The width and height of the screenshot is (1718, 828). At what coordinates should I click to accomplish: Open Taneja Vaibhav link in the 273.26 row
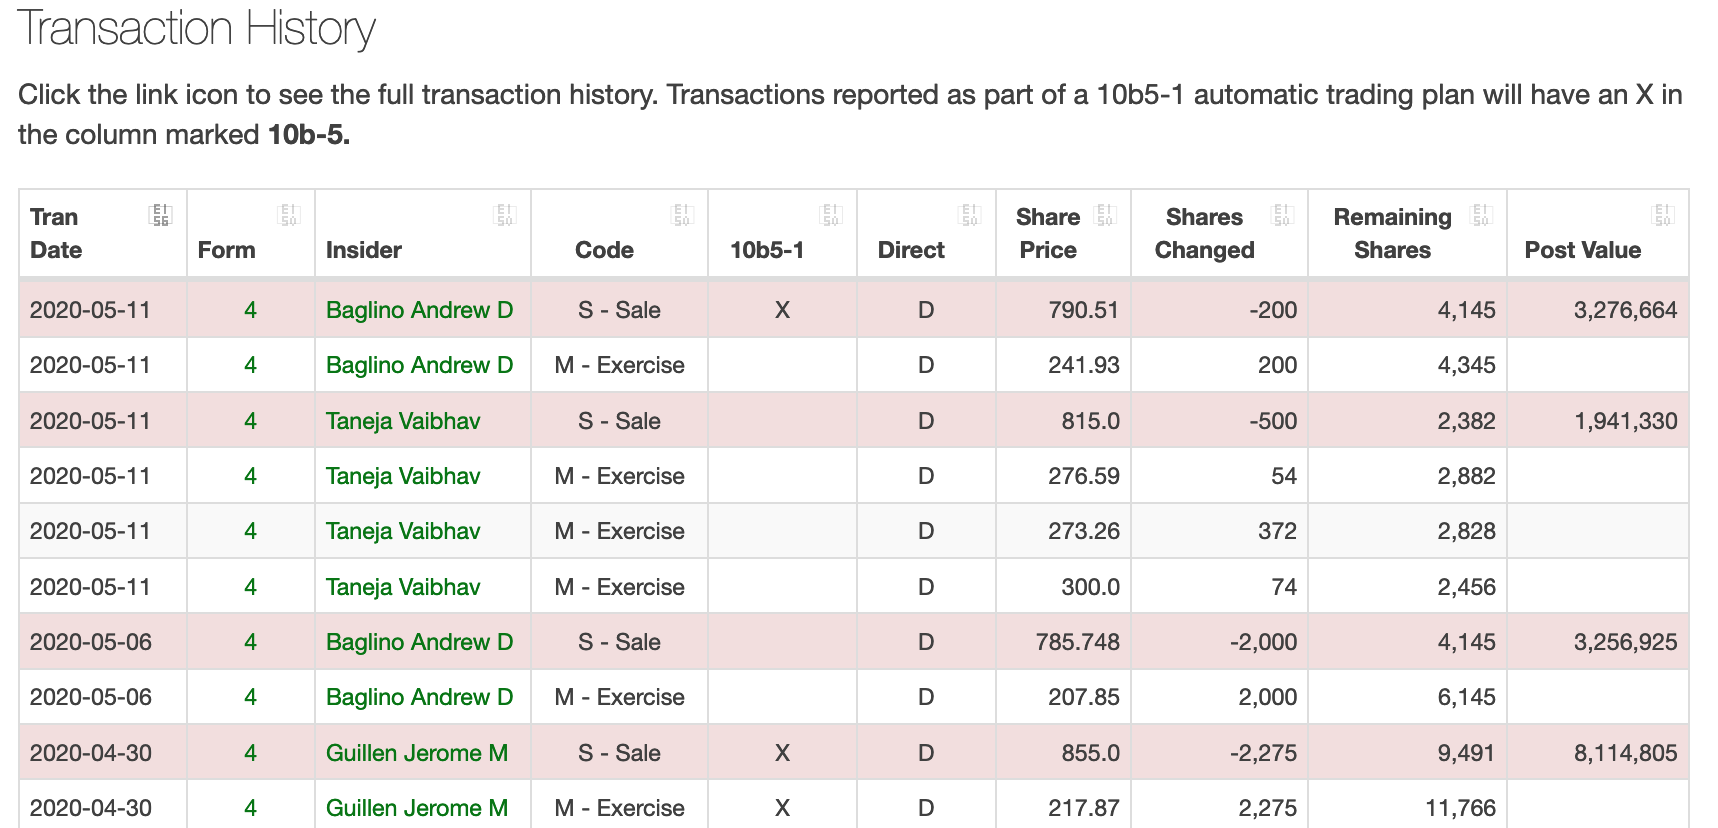tap(403, 531)
